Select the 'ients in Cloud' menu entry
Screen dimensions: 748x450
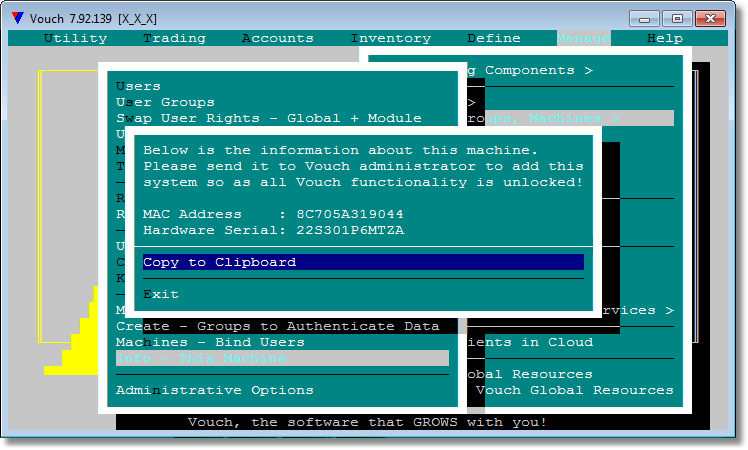[x=530, y=342]
